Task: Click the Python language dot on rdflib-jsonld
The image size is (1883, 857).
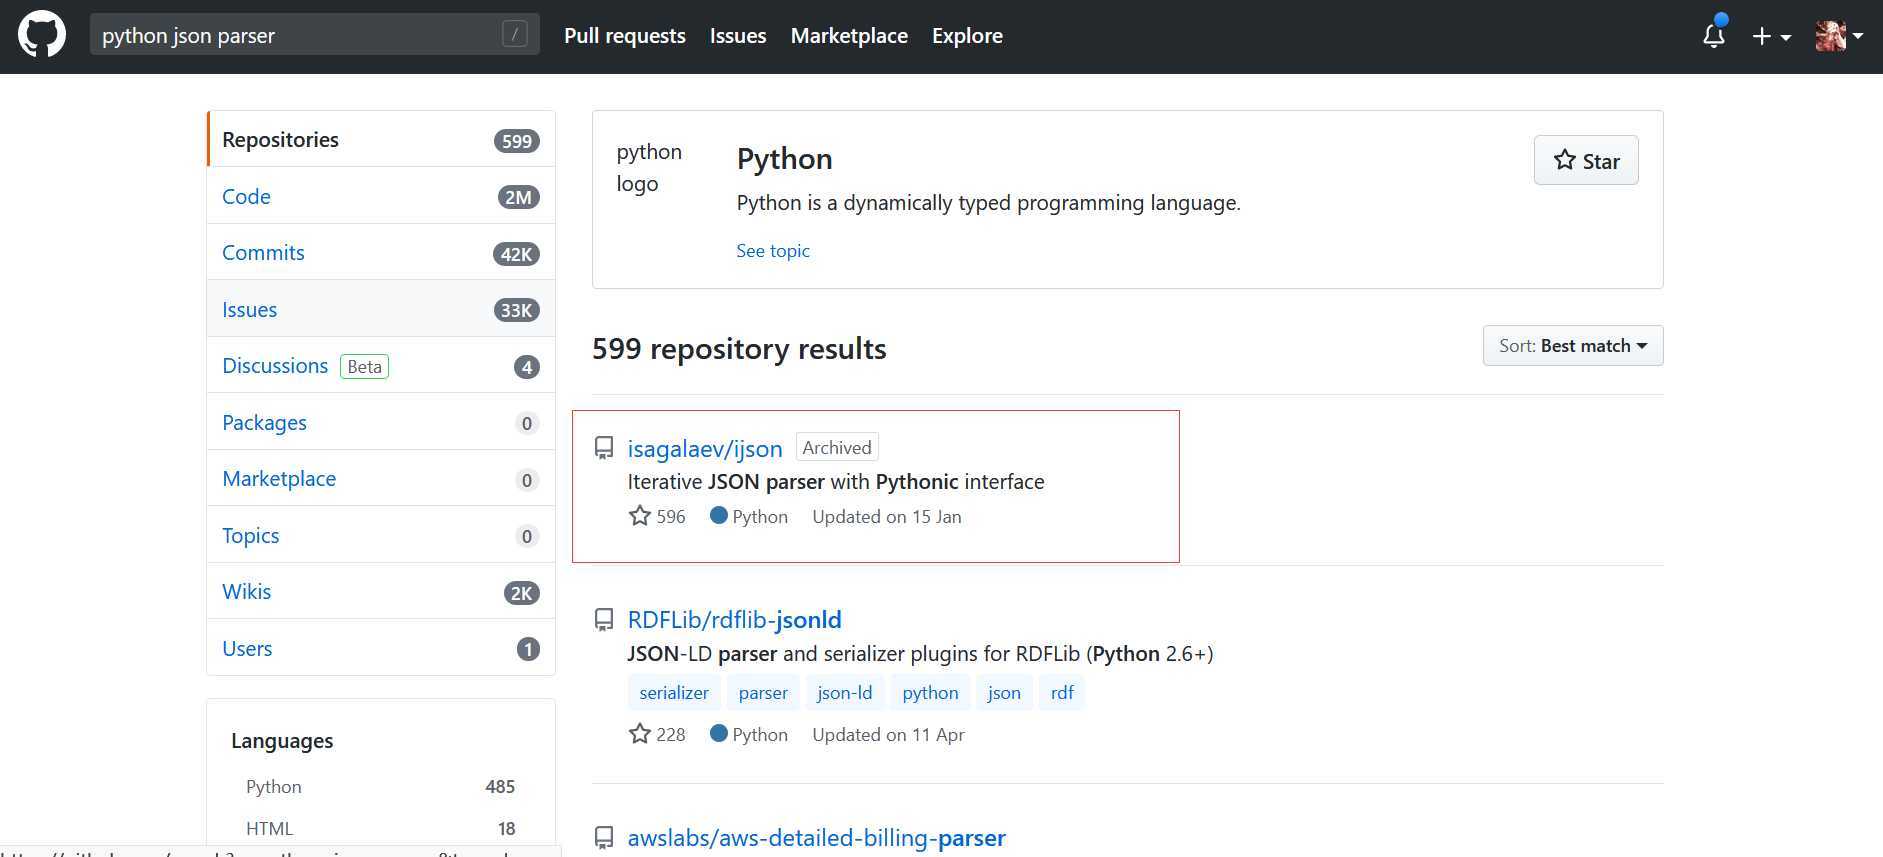Action: point(718,734)
